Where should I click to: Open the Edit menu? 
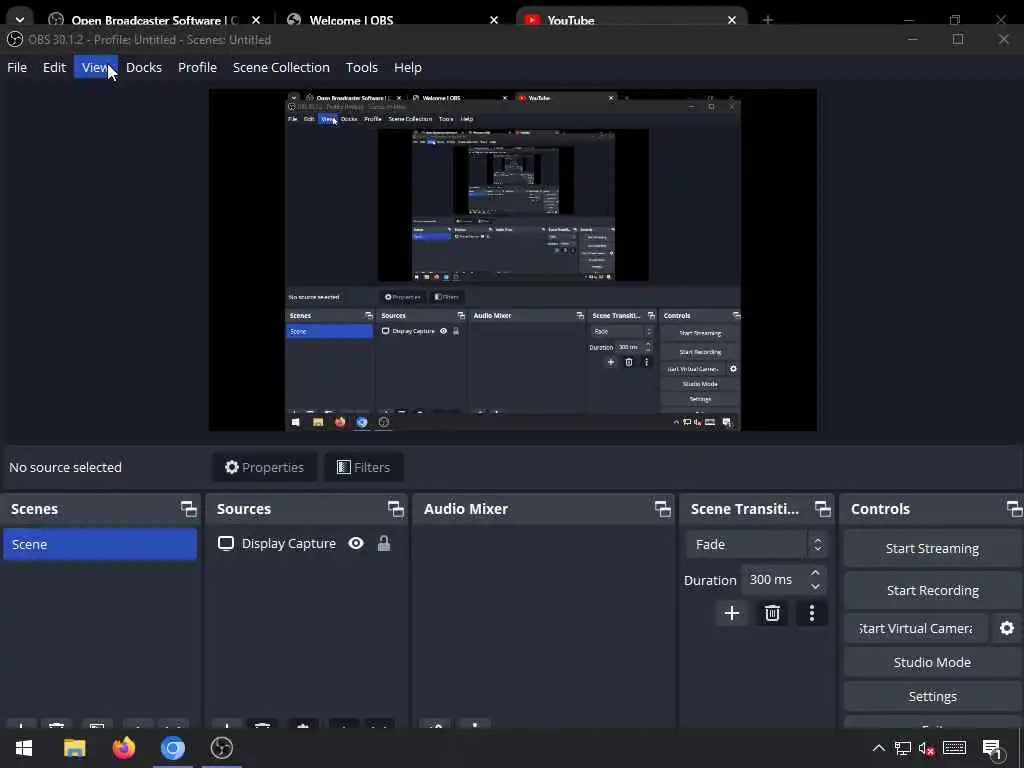point(54,67)
